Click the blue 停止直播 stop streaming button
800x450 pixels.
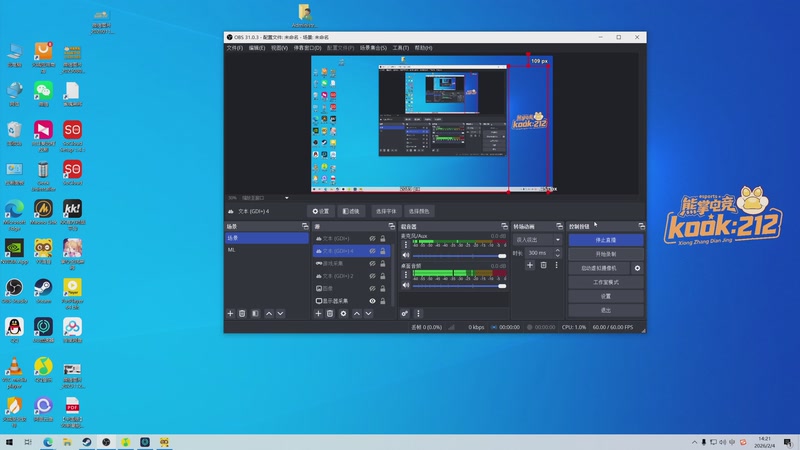click(x=606, y=240)
